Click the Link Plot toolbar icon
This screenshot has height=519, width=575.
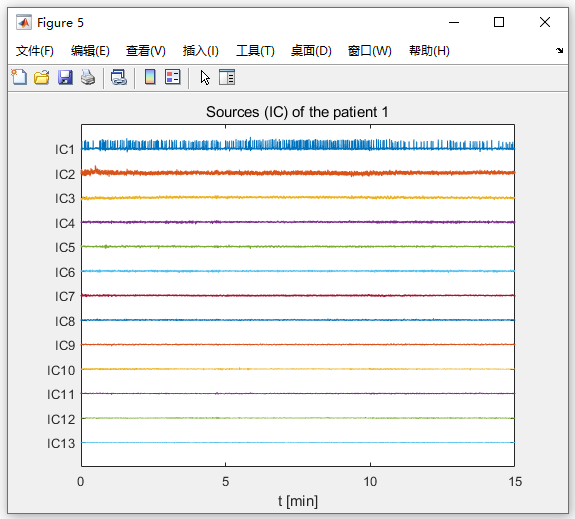tap(119, 77)
